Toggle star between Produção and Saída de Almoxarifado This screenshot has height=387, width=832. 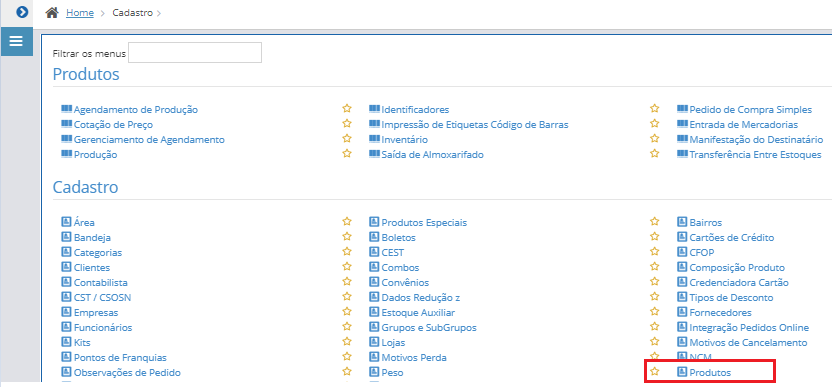coord(347,153)
